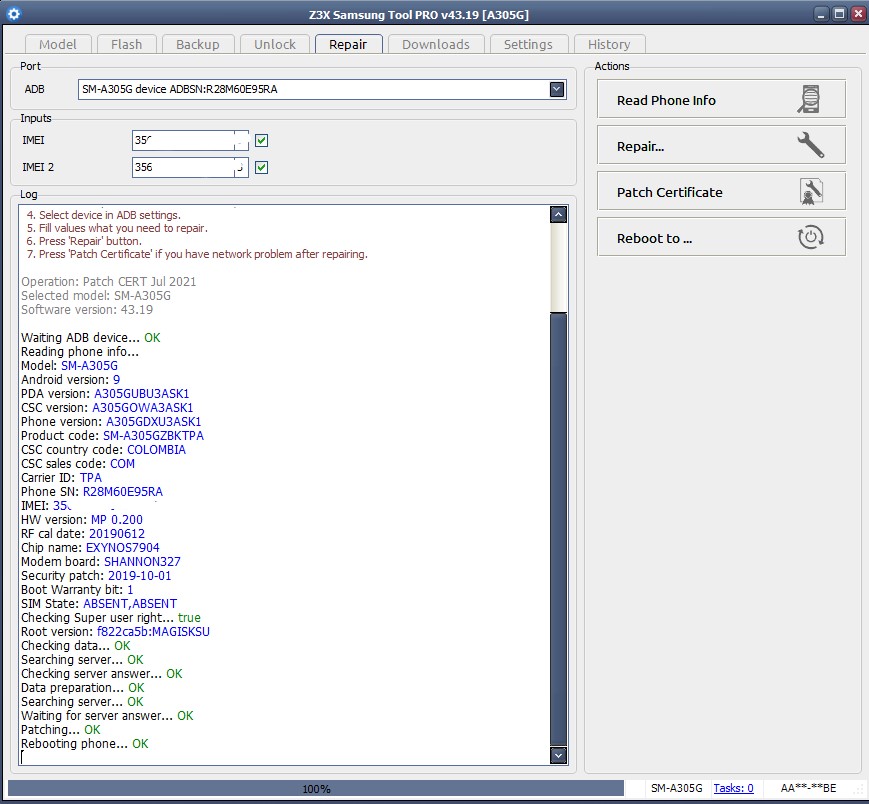Select the Repair tab
The height and width of the screenshot is (804, 869).
348,44
